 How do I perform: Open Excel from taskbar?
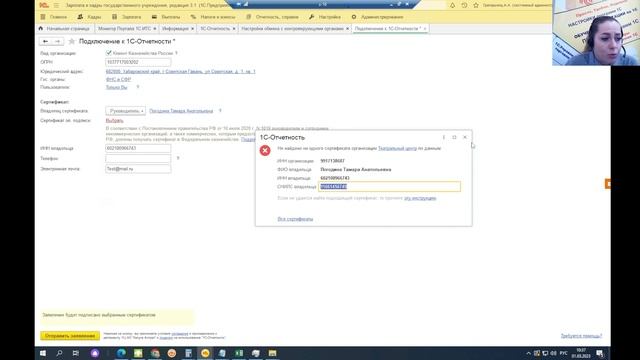pyautogui.click(x=239, y=353)
